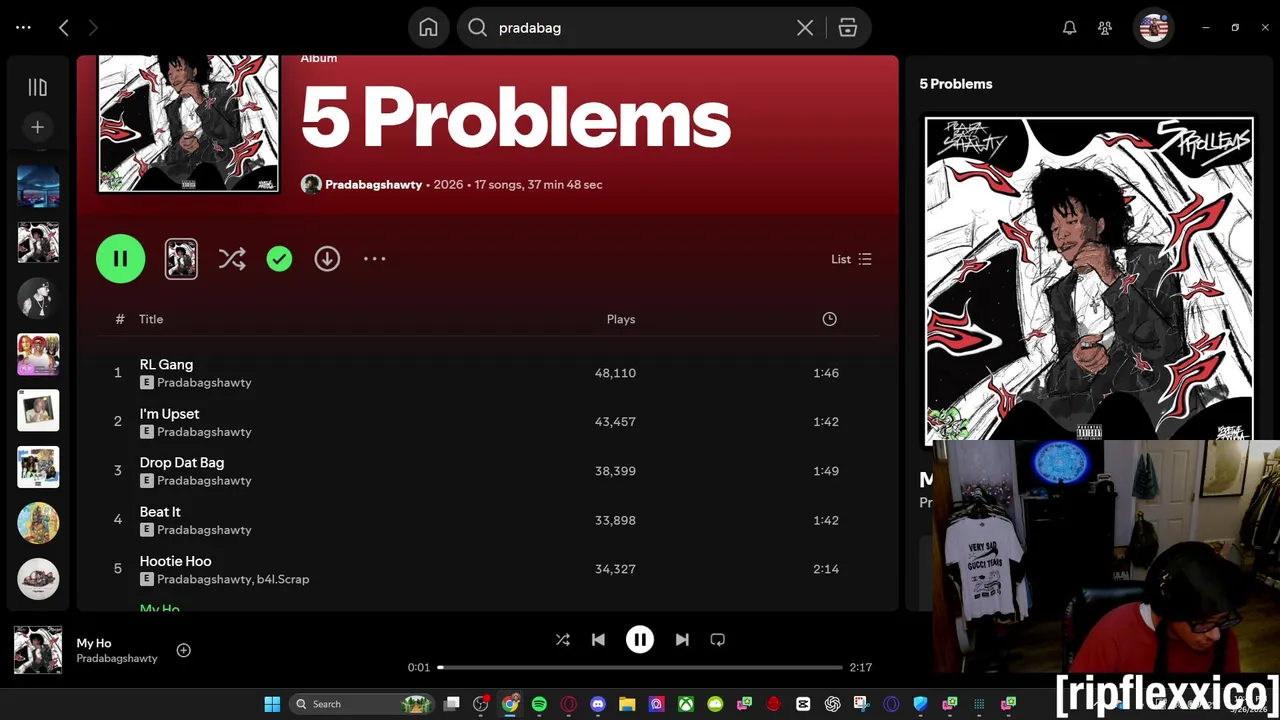The width and height of the screenshot is (1280, 720).
Task: Add My Ho to playlist
Action: coord(183,650)
